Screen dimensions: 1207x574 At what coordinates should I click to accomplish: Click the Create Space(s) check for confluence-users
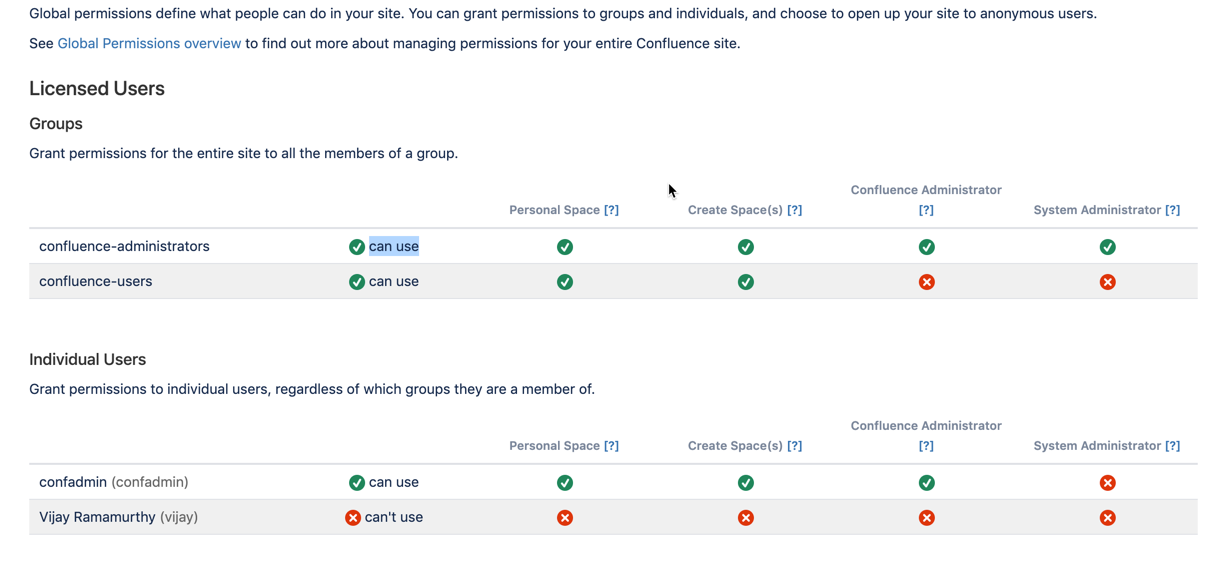[x=746, y=282]
